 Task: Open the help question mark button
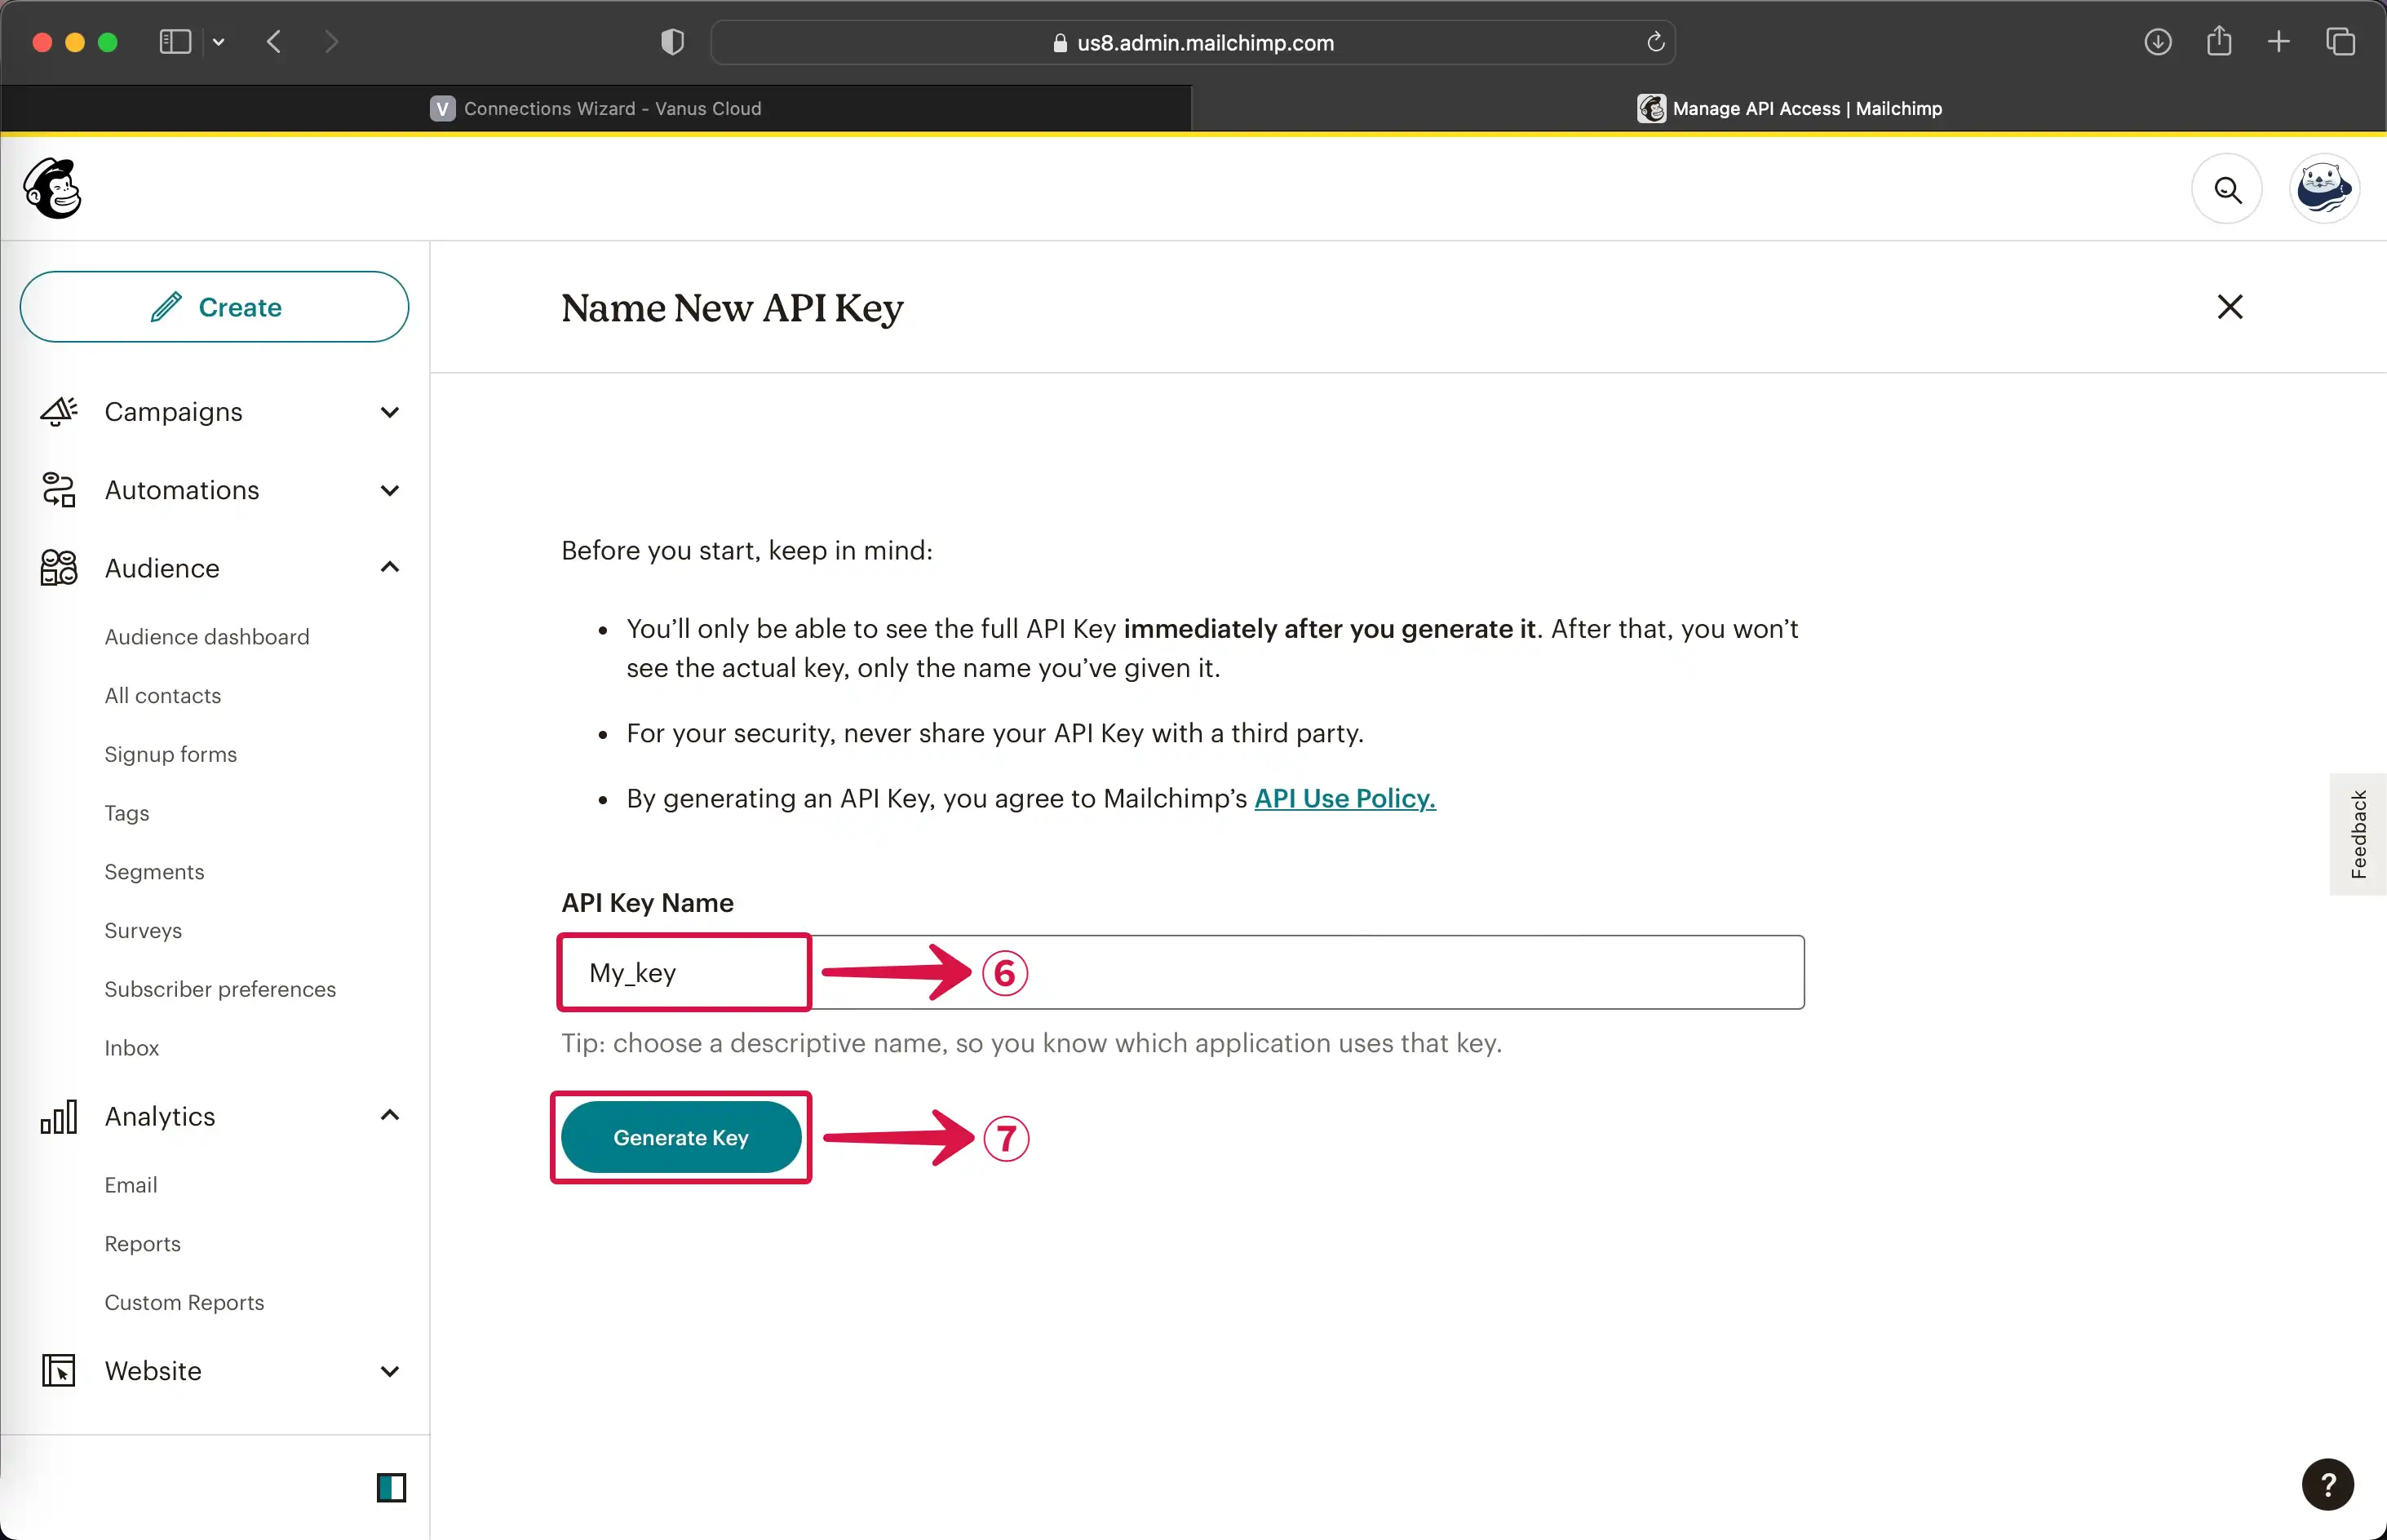(x=2327, y=1484)
